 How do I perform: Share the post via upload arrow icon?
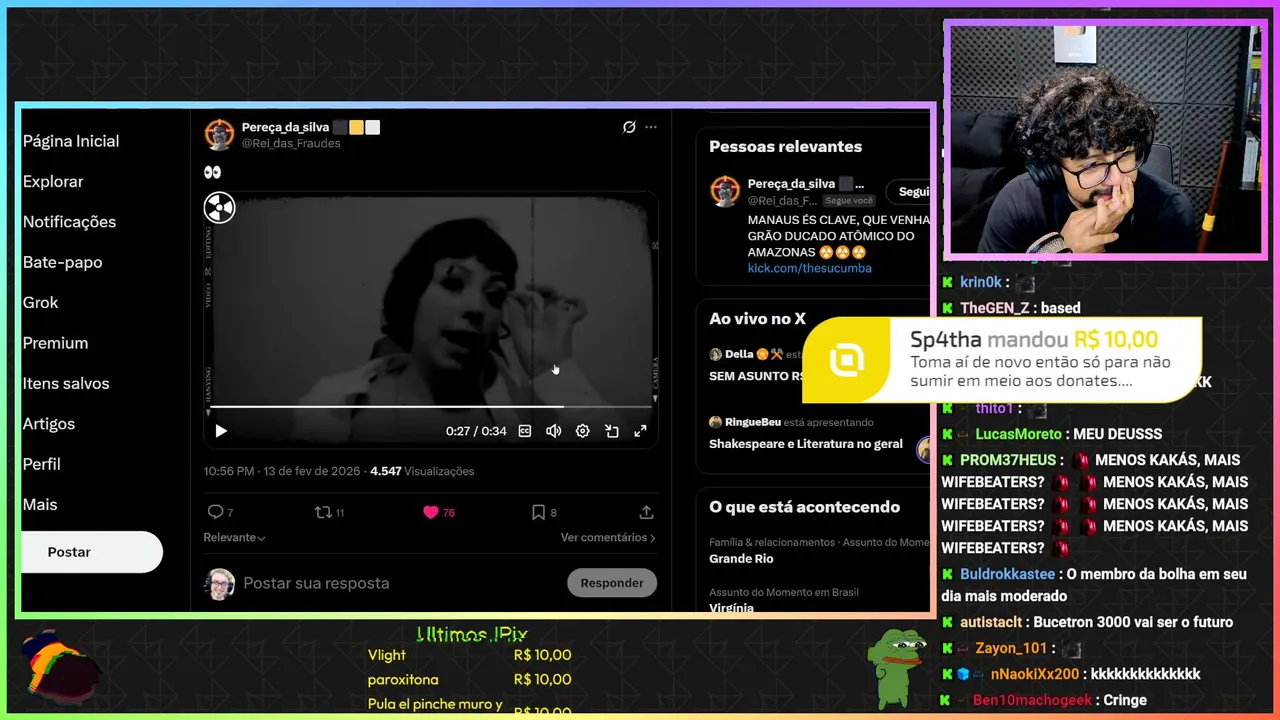tap(646, 512)
